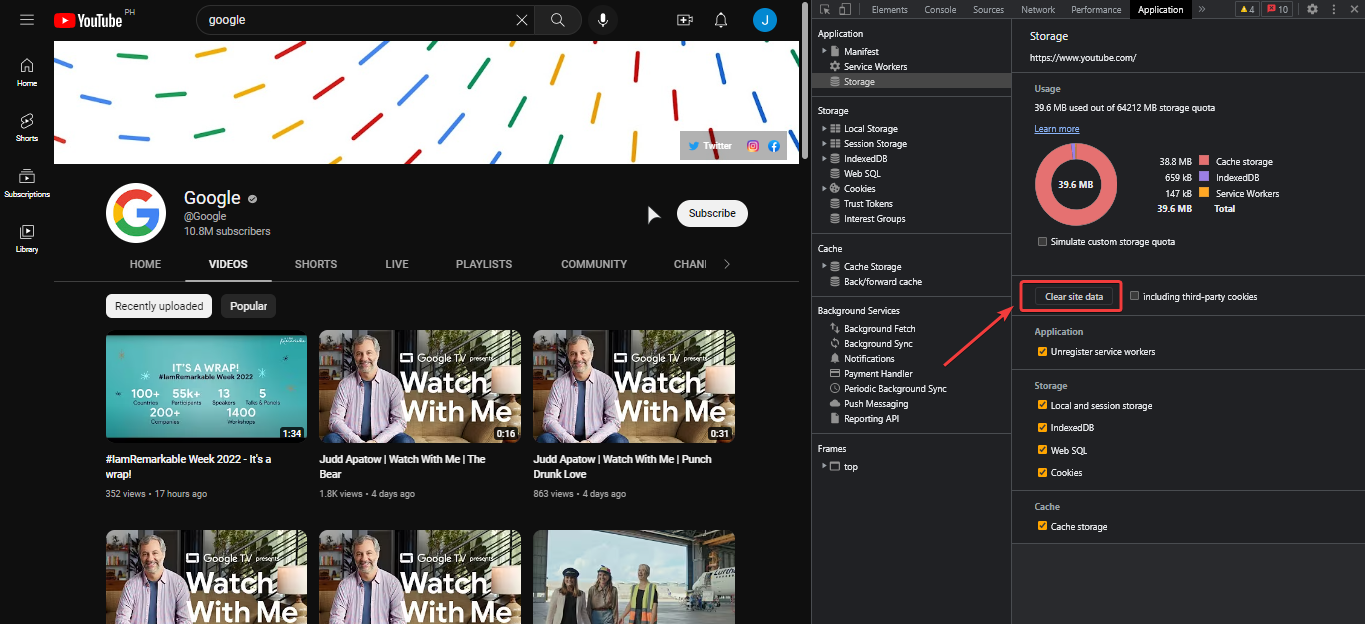Switch to the Console tab
This screenshot has width=1365, height=624.
[940, 9]
